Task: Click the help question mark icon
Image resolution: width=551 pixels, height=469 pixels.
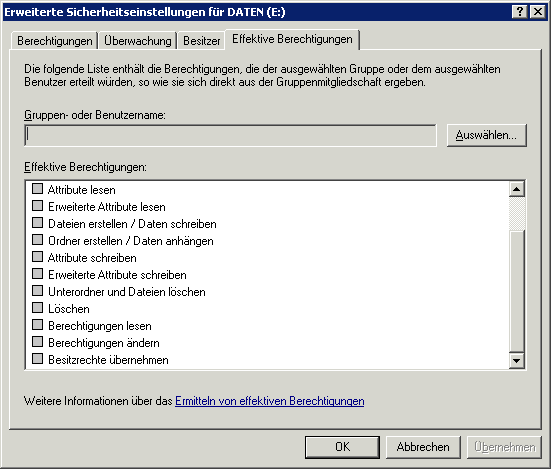Action: tap(520, 12)
